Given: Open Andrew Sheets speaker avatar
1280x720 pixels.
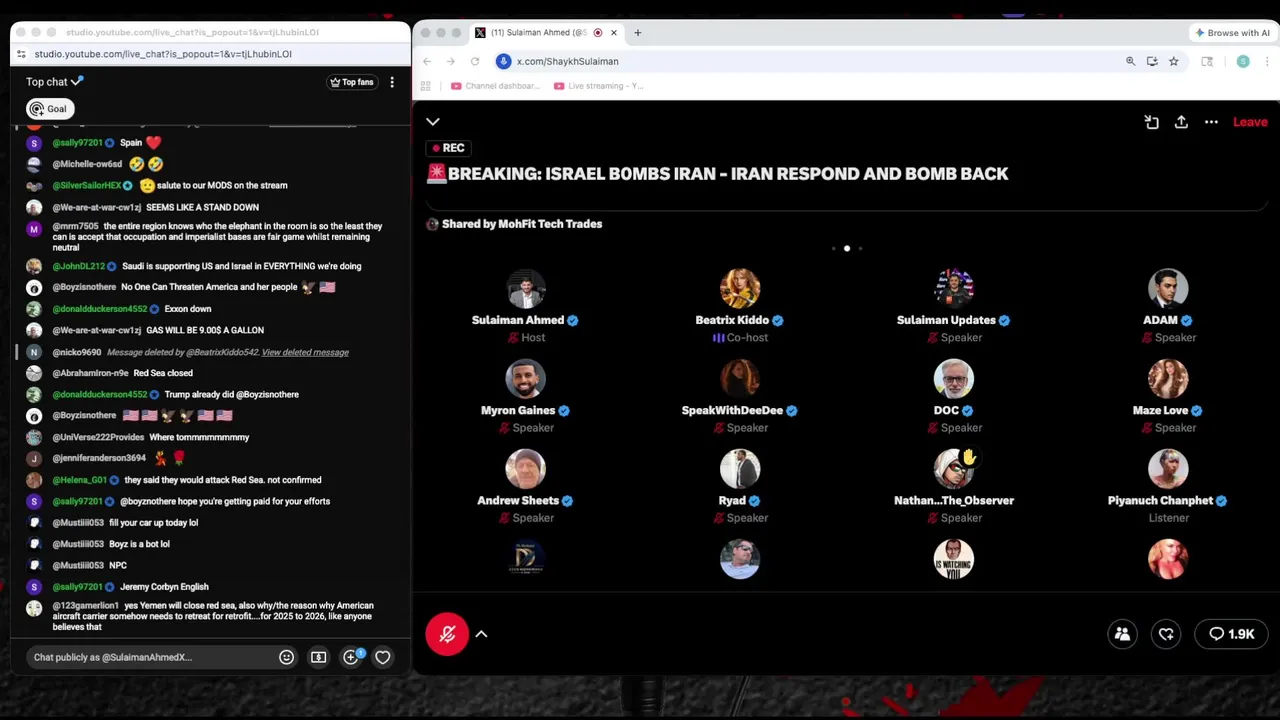Looking at the screenshot, I should tap(525, 469).
